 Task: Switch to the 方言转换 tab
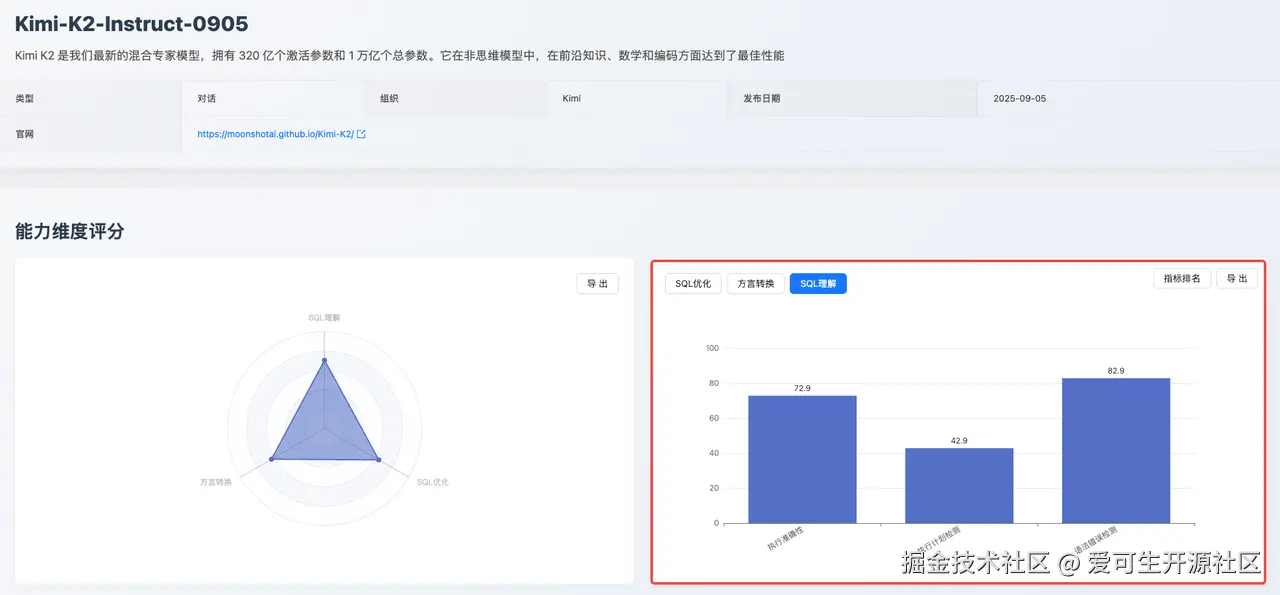click(755, 284)
